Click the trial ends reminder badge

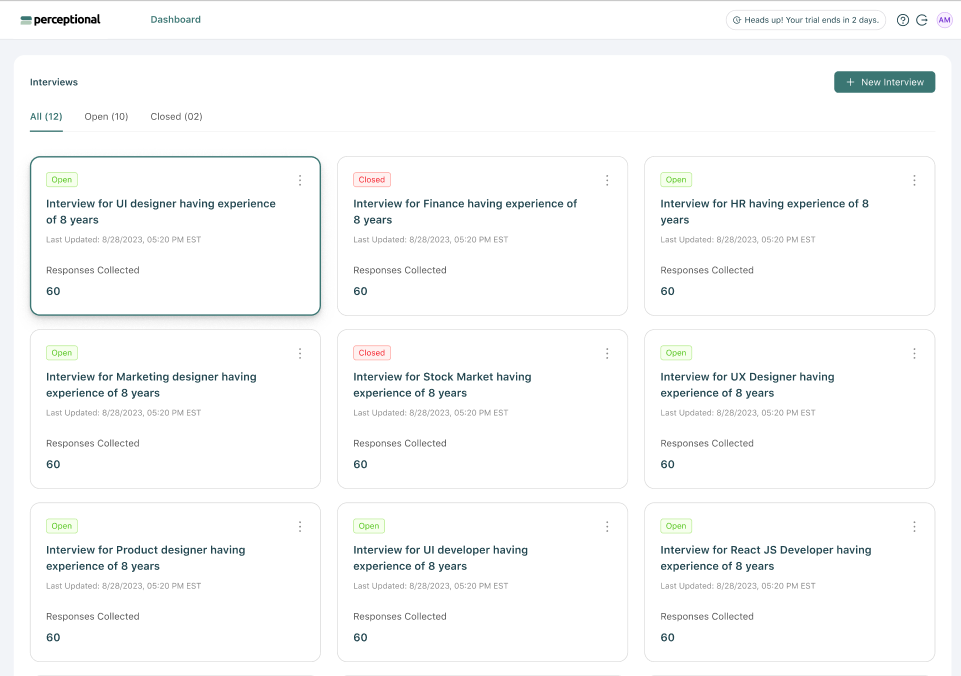[x=805, y=19]
